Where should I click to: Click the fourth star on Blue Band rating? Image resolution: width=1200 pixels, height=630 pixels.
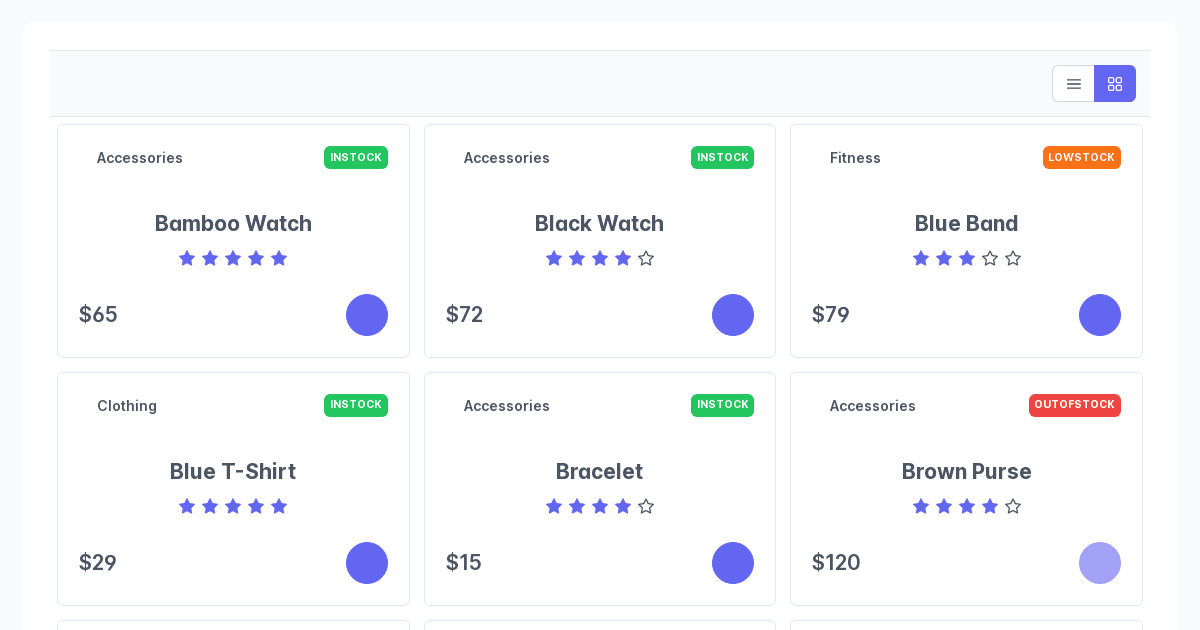coord(990,258)
